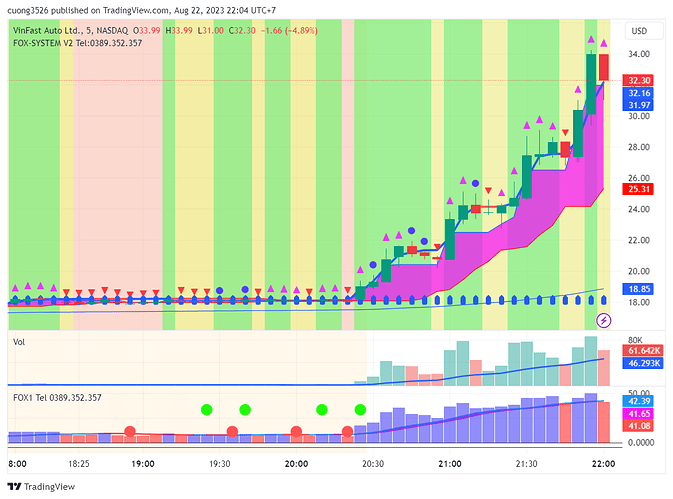Click the 21:30 time axis label
This screenshot has height=499, width=673.
pyautogui.click(x=526, y=464)
